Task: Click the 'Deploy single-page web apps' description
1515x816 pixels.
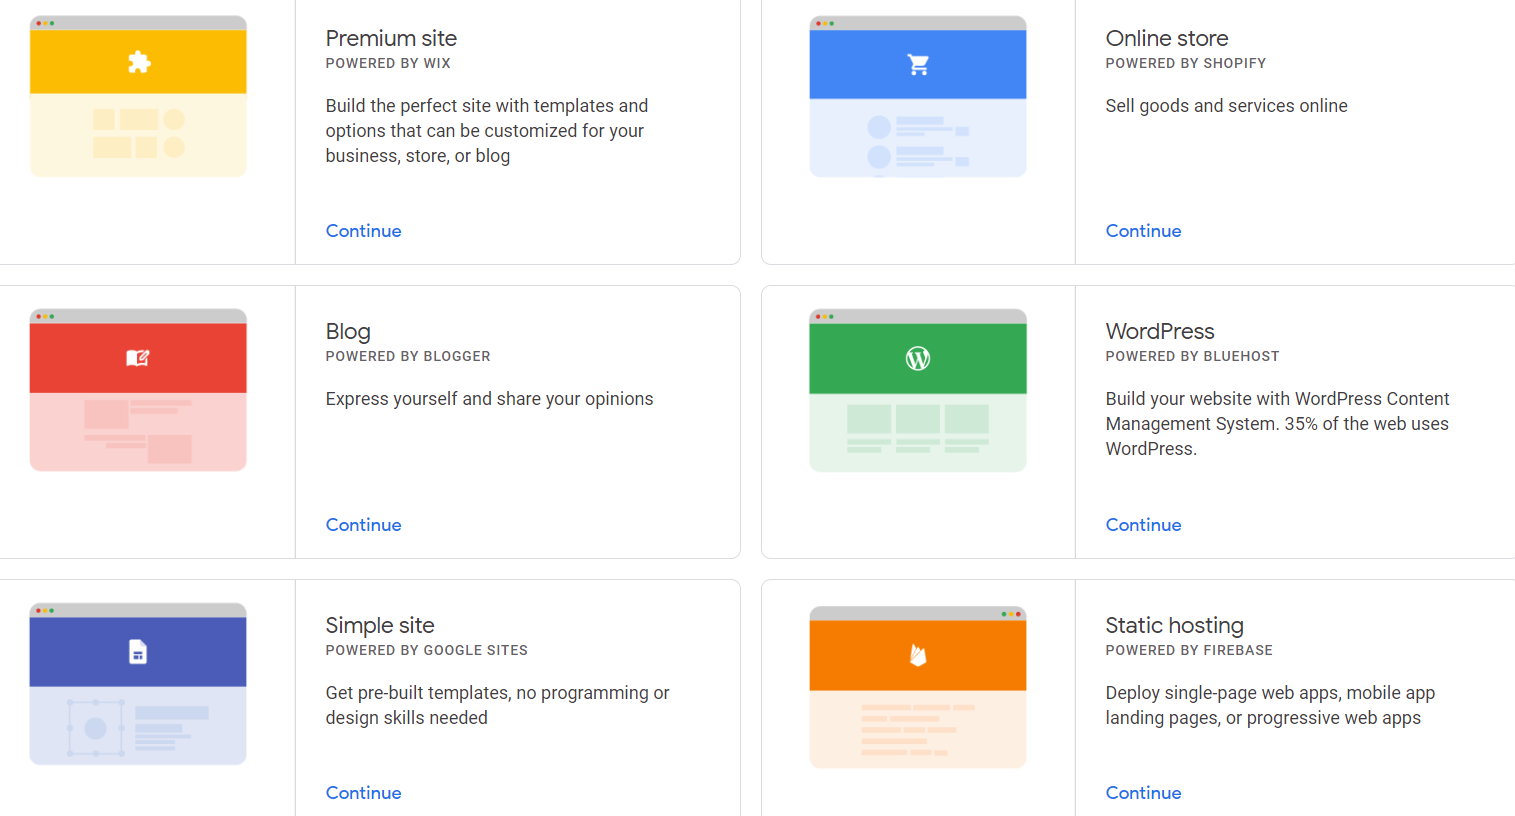Action: (1271, 705)
